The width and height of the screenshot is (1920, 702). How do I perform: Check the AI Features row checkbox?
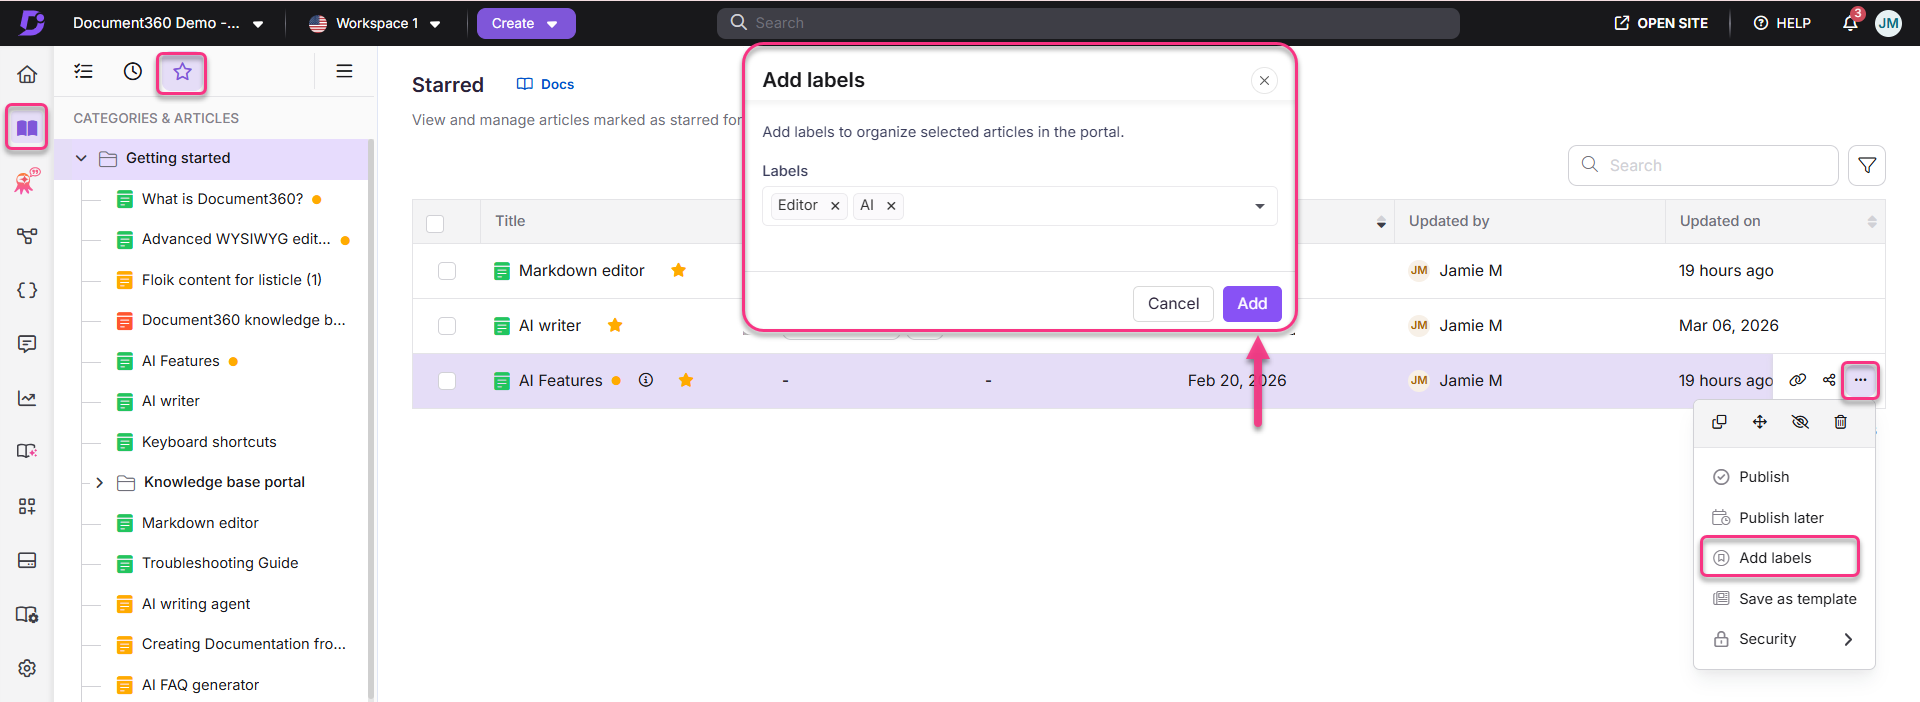pyautogui.click(x=447, y=381)
